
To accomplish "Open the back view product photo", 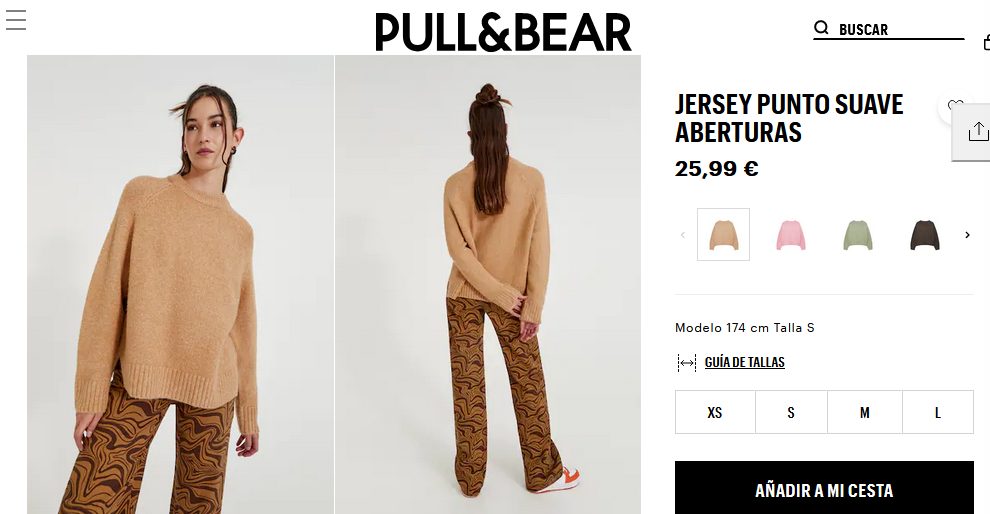I will [x=488, y=284].
